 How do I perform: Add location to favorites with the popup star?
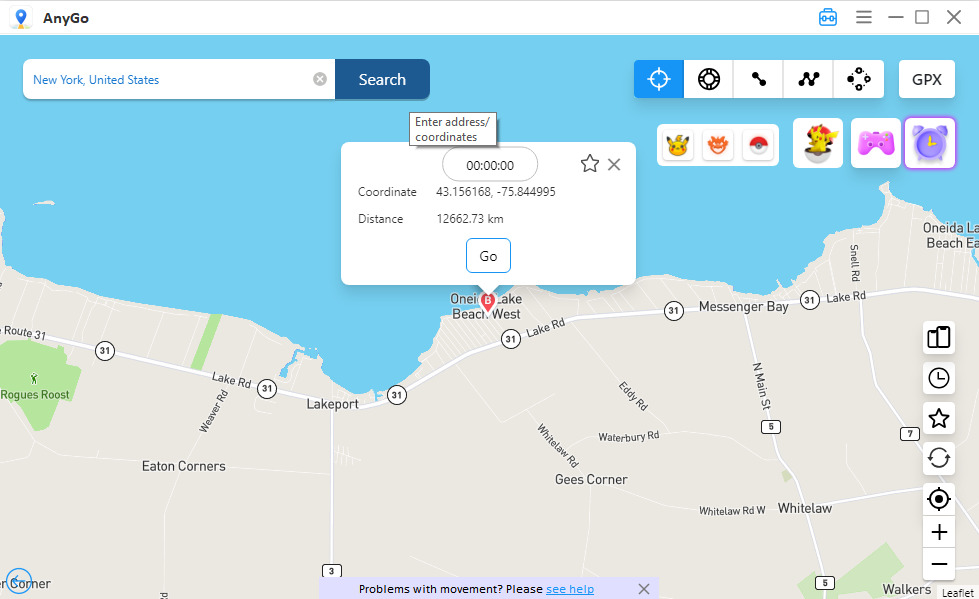589,164
